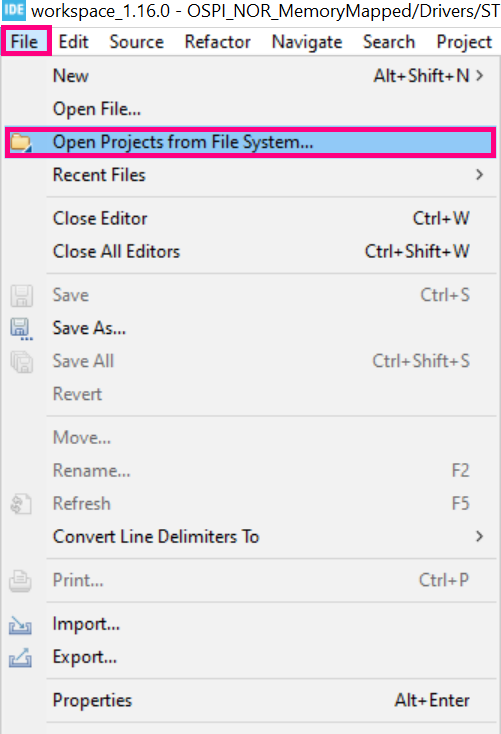Click the Export icon in the File menu
The image size is (501, 734).
[20, 657]
